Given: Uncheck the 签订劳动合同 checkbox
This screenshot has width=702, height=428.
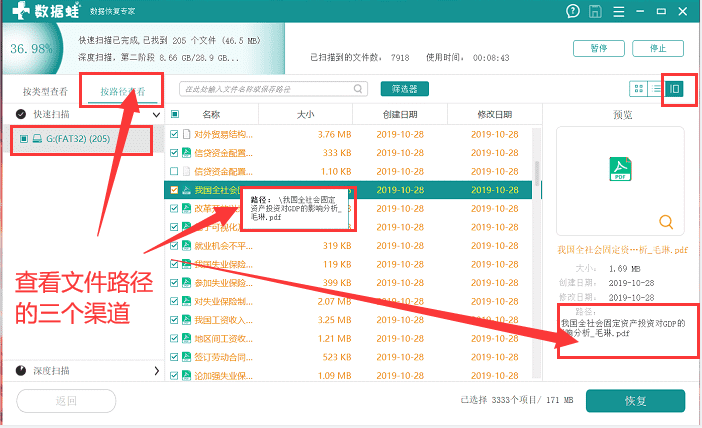Looking at the screenshot, I should [x=174, y=357].
